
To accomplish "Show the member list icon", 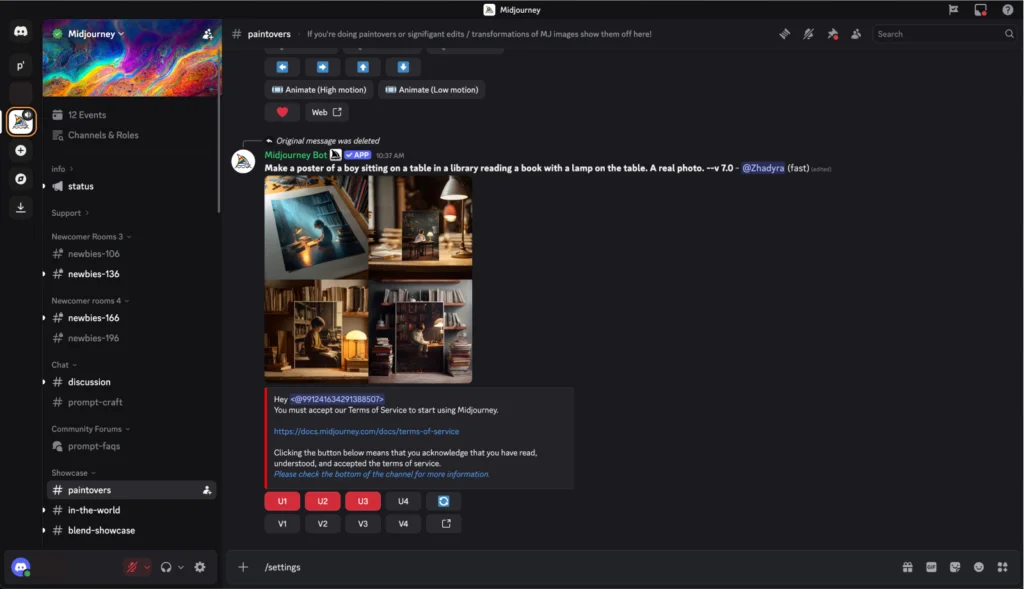I will click(857, 34).
